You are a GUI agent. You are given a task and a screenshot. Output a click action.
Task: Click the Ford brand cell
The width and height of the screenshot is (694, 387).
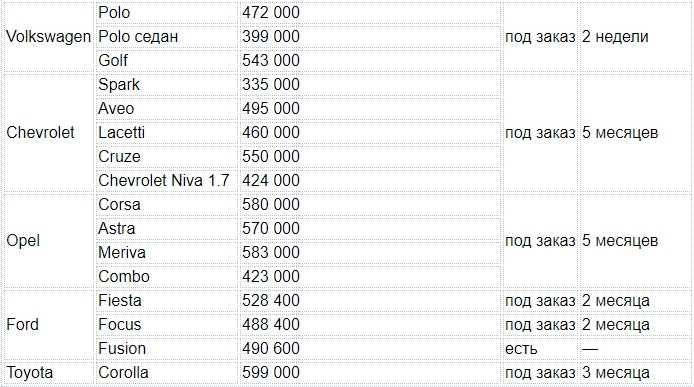click(x=48, y=325)
